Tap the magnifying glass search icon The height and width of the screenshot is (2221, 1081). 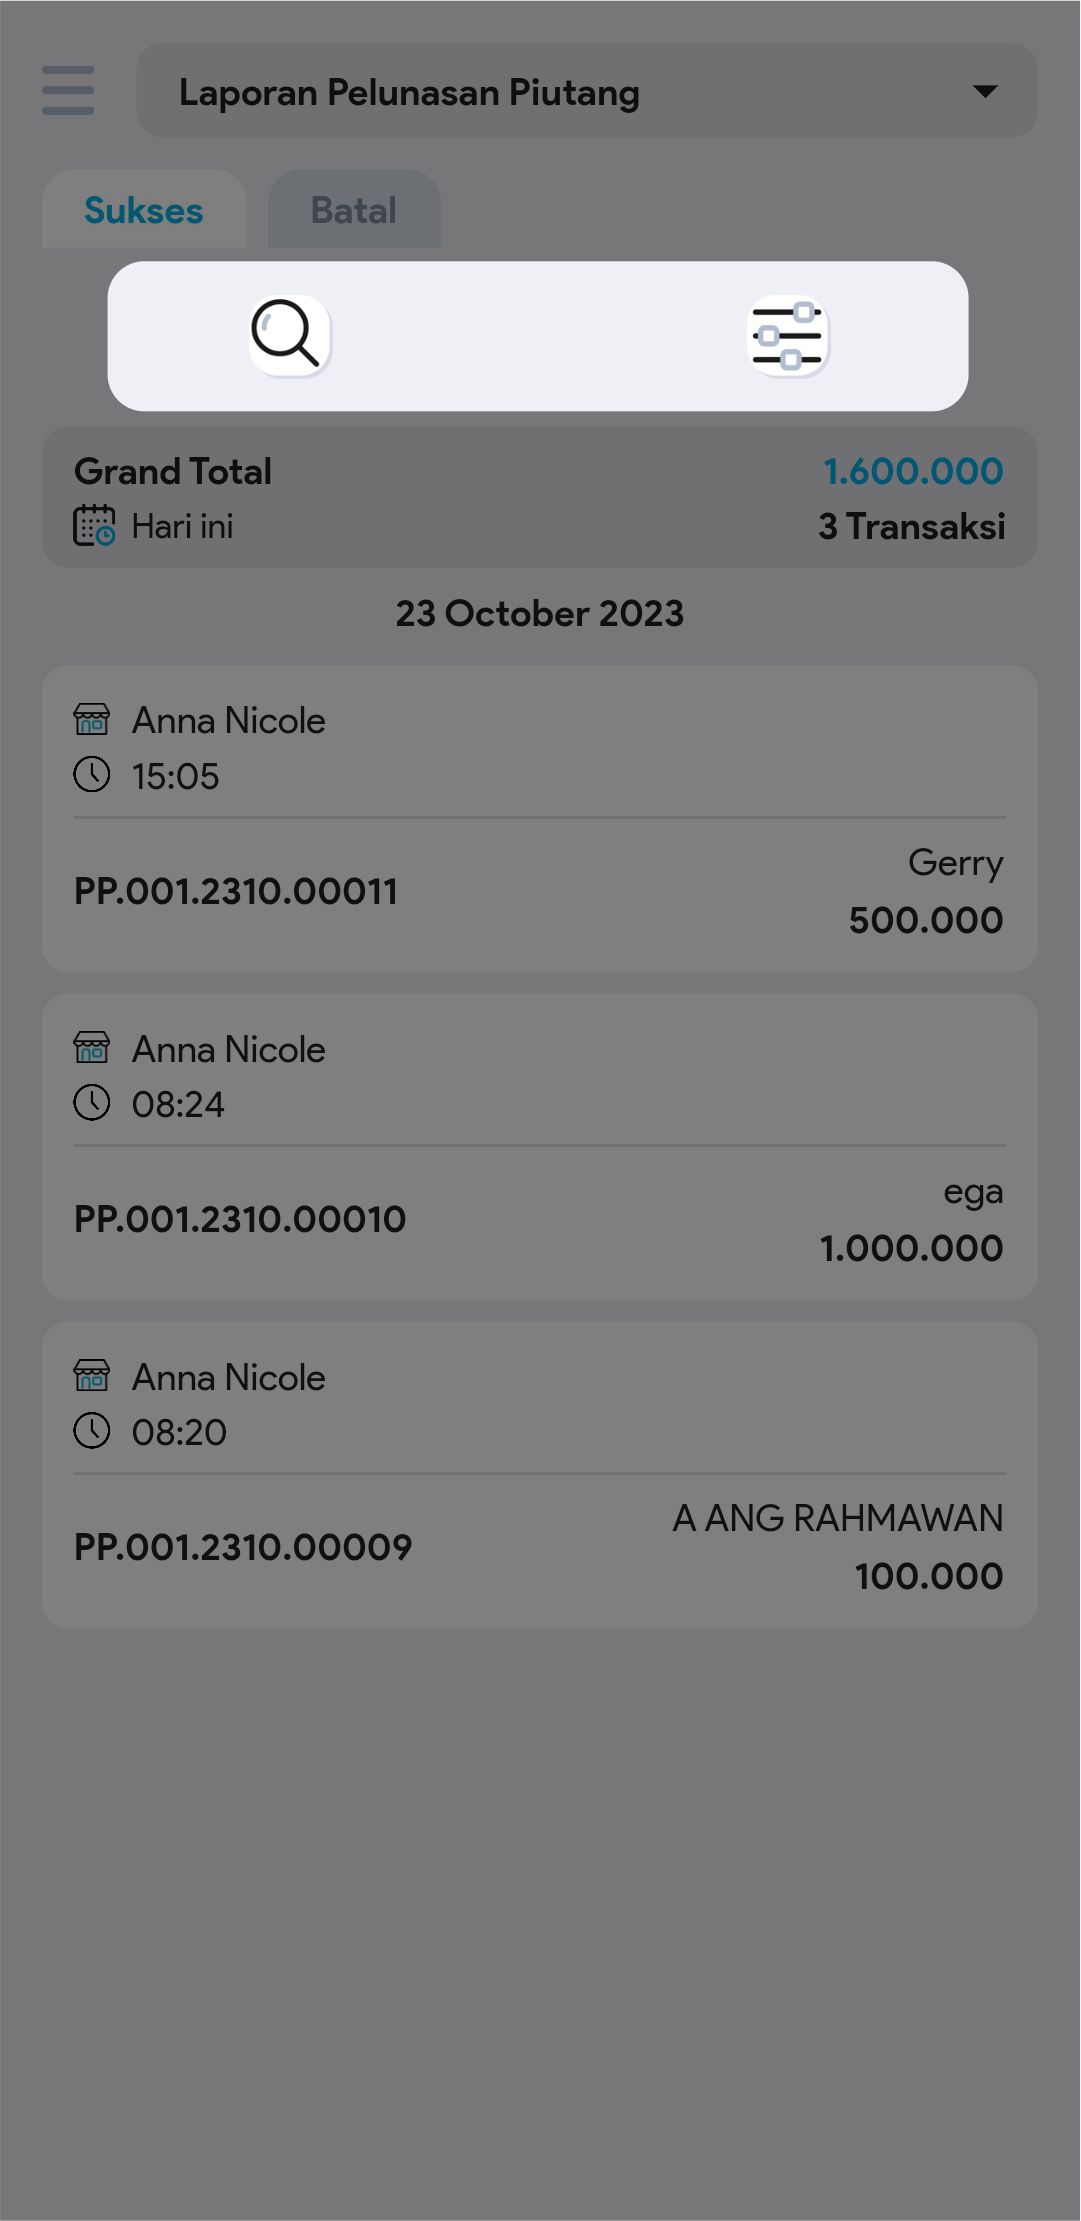[x=289, y=335]
